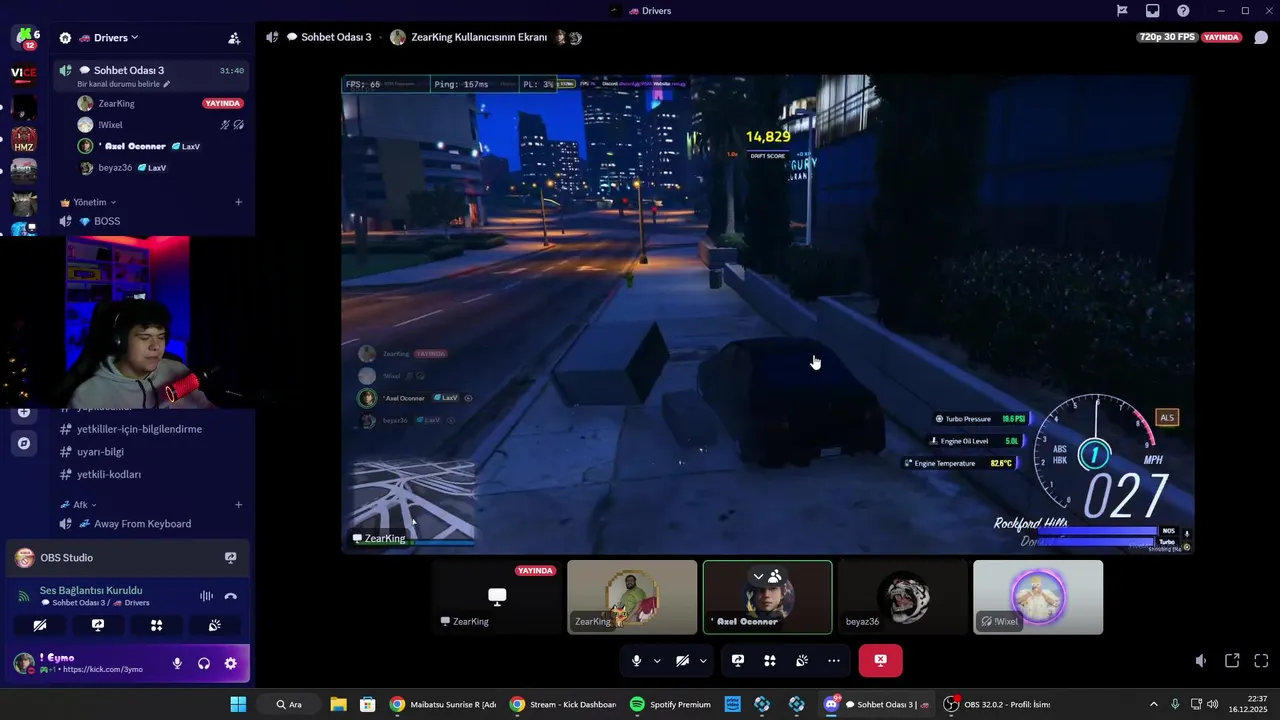Pop out stream to separate window
1280x720 pixels.
(x=1232, y=661)
